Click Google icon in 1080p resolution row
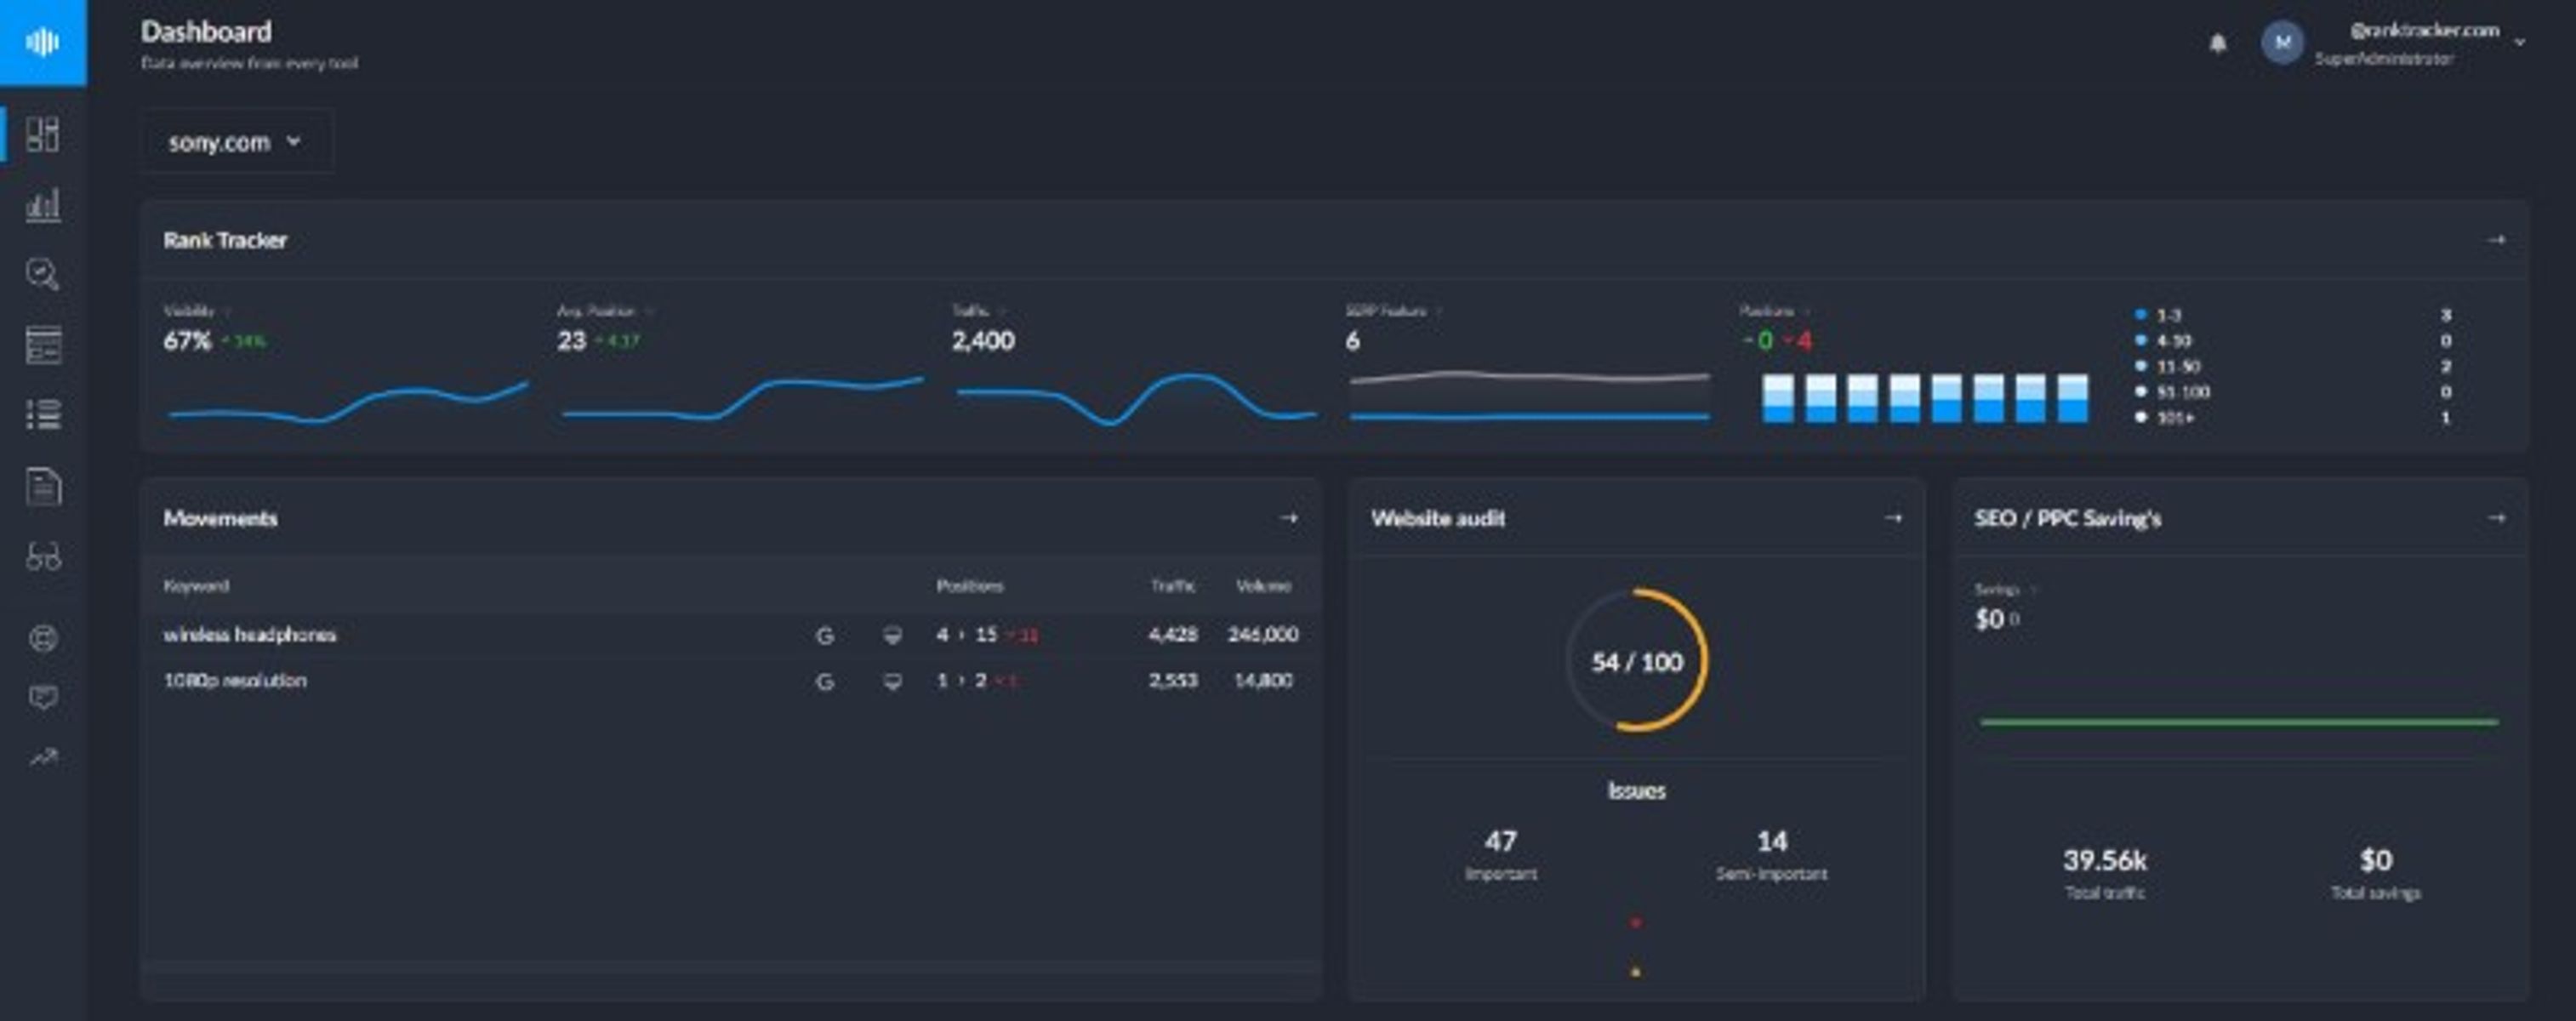2576x1021 pixels. point(825,682)
